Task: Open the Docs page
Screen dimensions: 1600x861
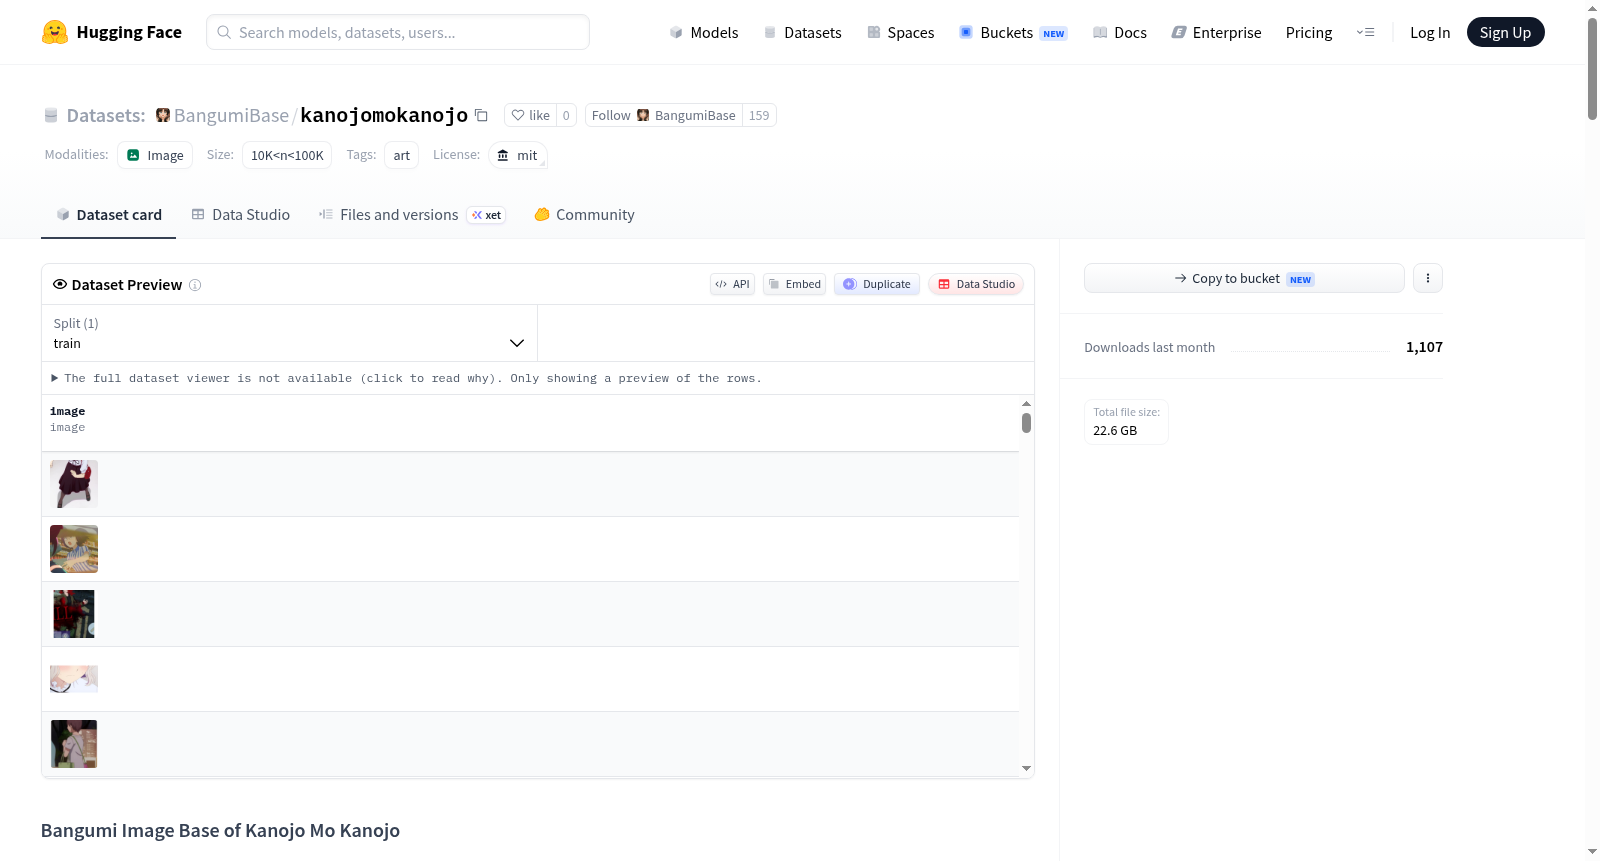Action: [x=1120, y=32]
